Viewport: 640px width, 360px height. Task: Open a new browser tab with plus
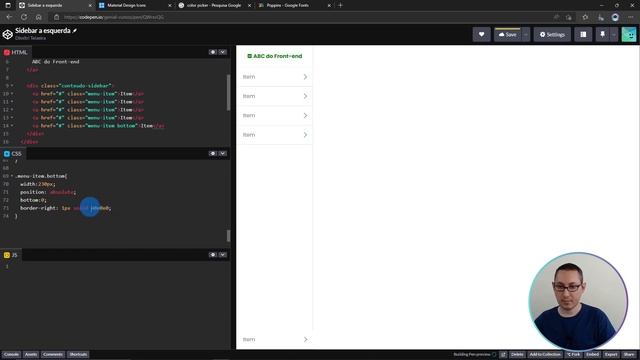(340, 5)
